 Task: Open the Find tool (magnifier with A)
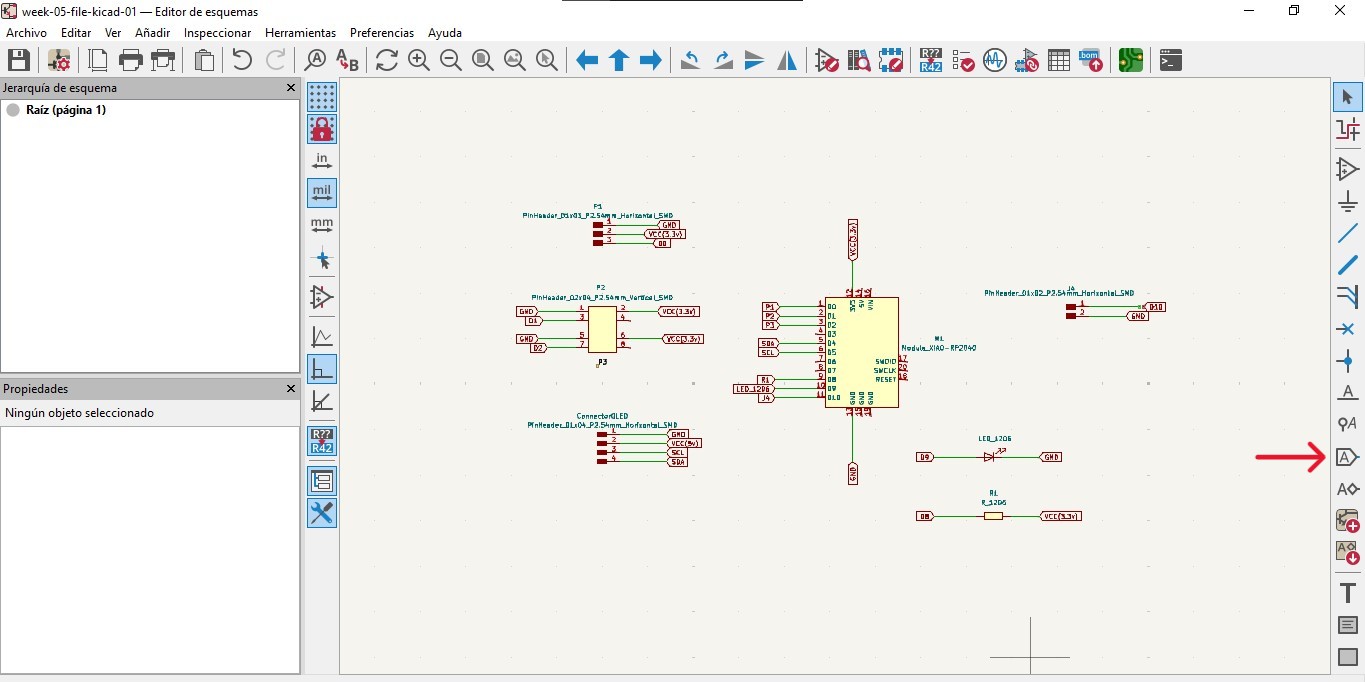pos(316,60)
